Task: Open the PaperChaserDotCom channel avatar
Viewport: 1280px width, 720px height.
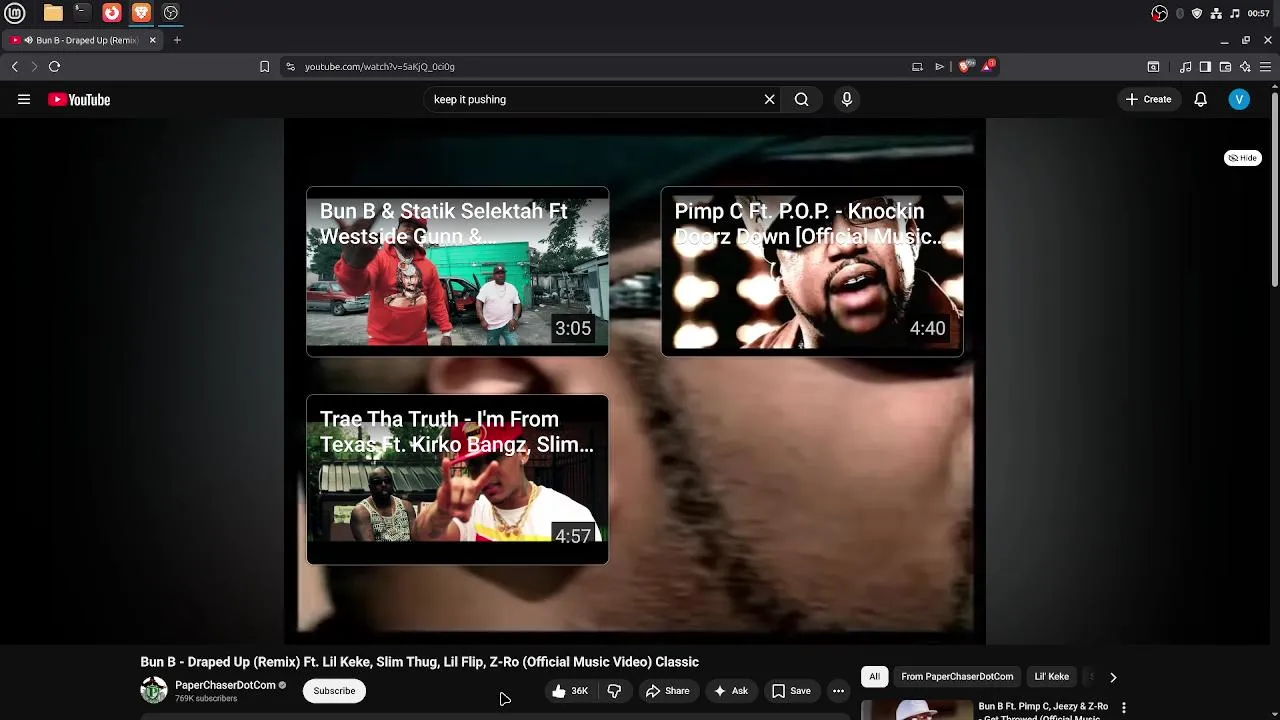Action: 154,690
